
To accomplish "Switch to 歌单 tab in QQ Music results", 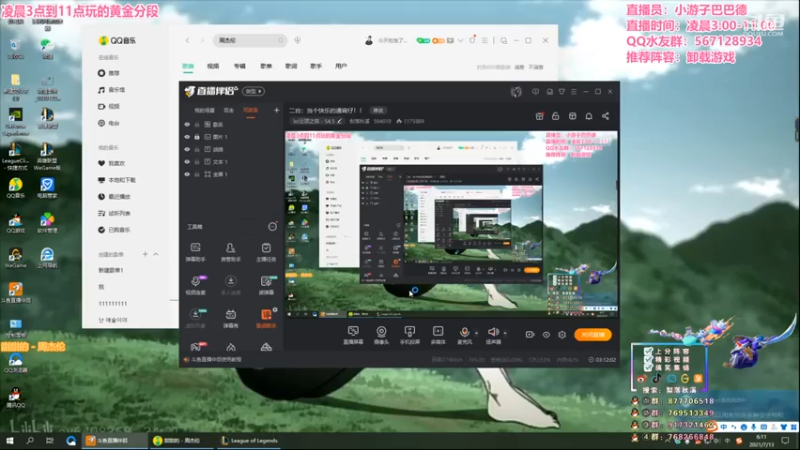I will click(266, 66).
